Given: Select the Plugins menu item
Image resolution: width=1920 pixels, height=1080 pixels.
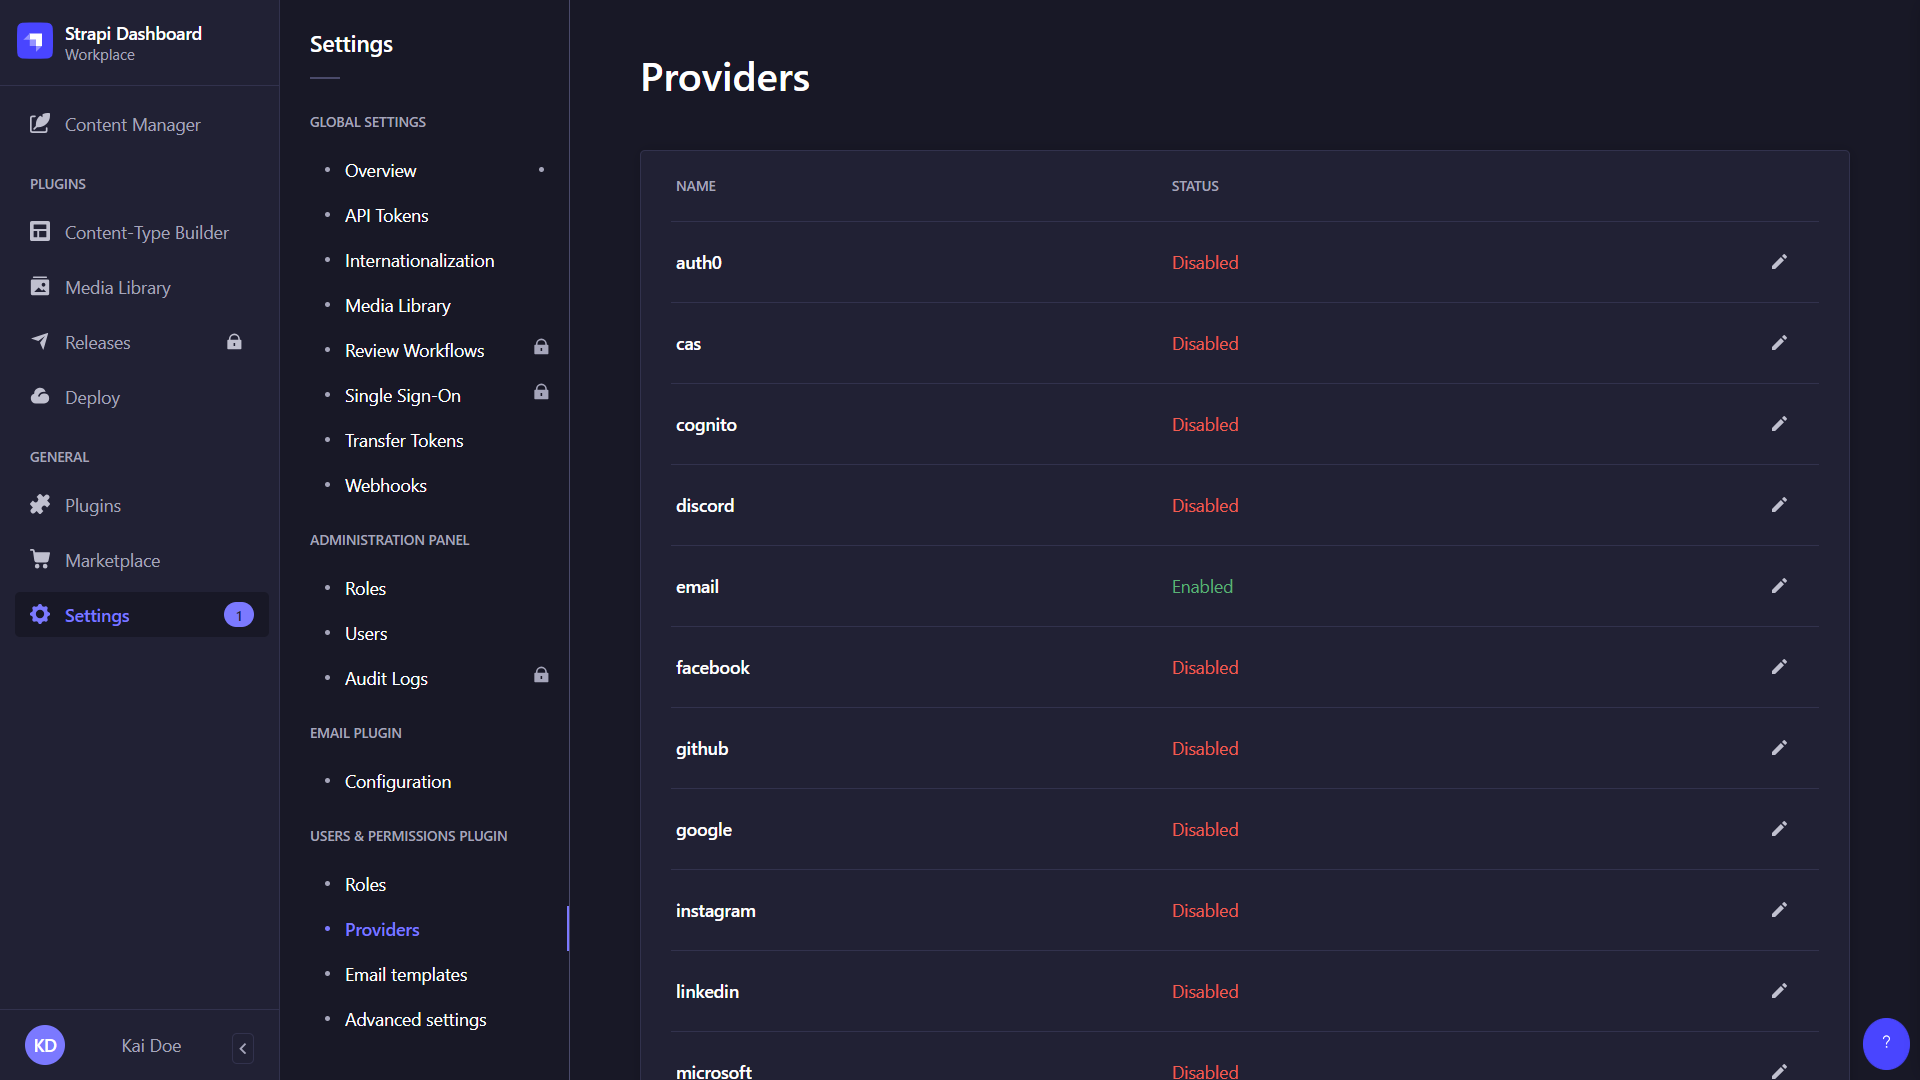Looking at the screenshot, I should pos(92,505).
